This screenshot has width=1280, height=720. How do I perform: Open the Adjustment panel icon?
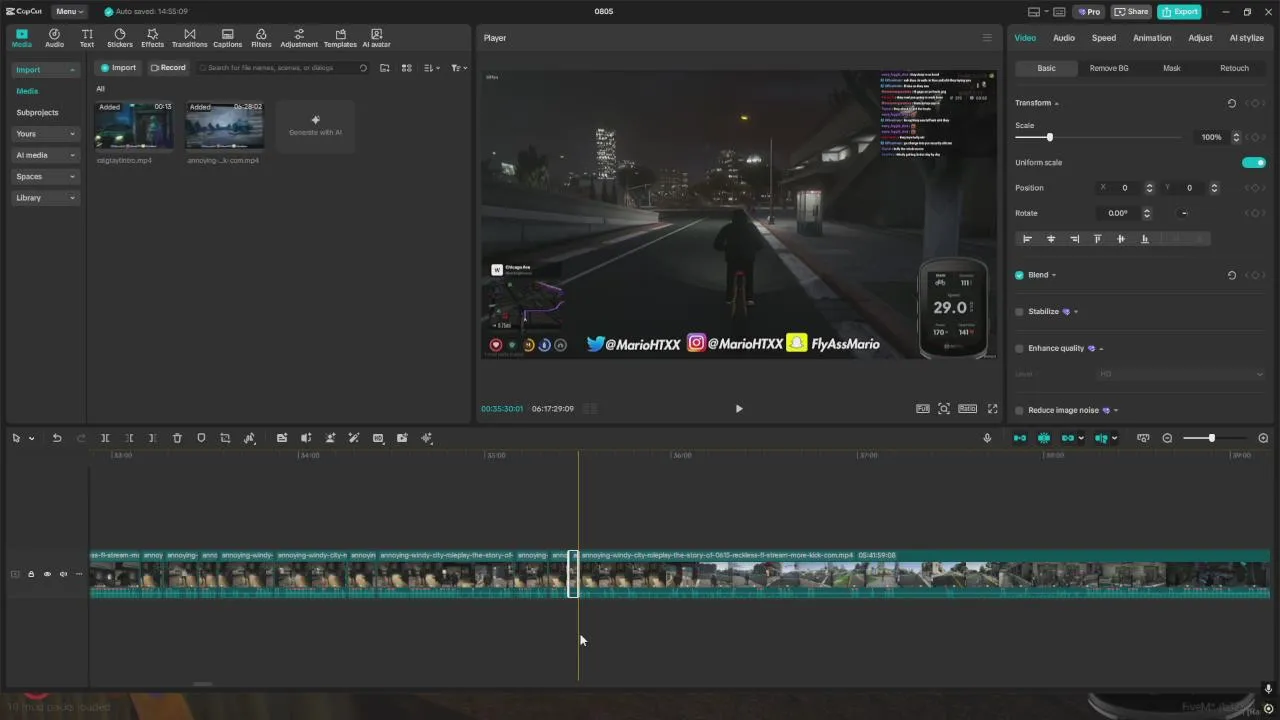coord(299,38)
